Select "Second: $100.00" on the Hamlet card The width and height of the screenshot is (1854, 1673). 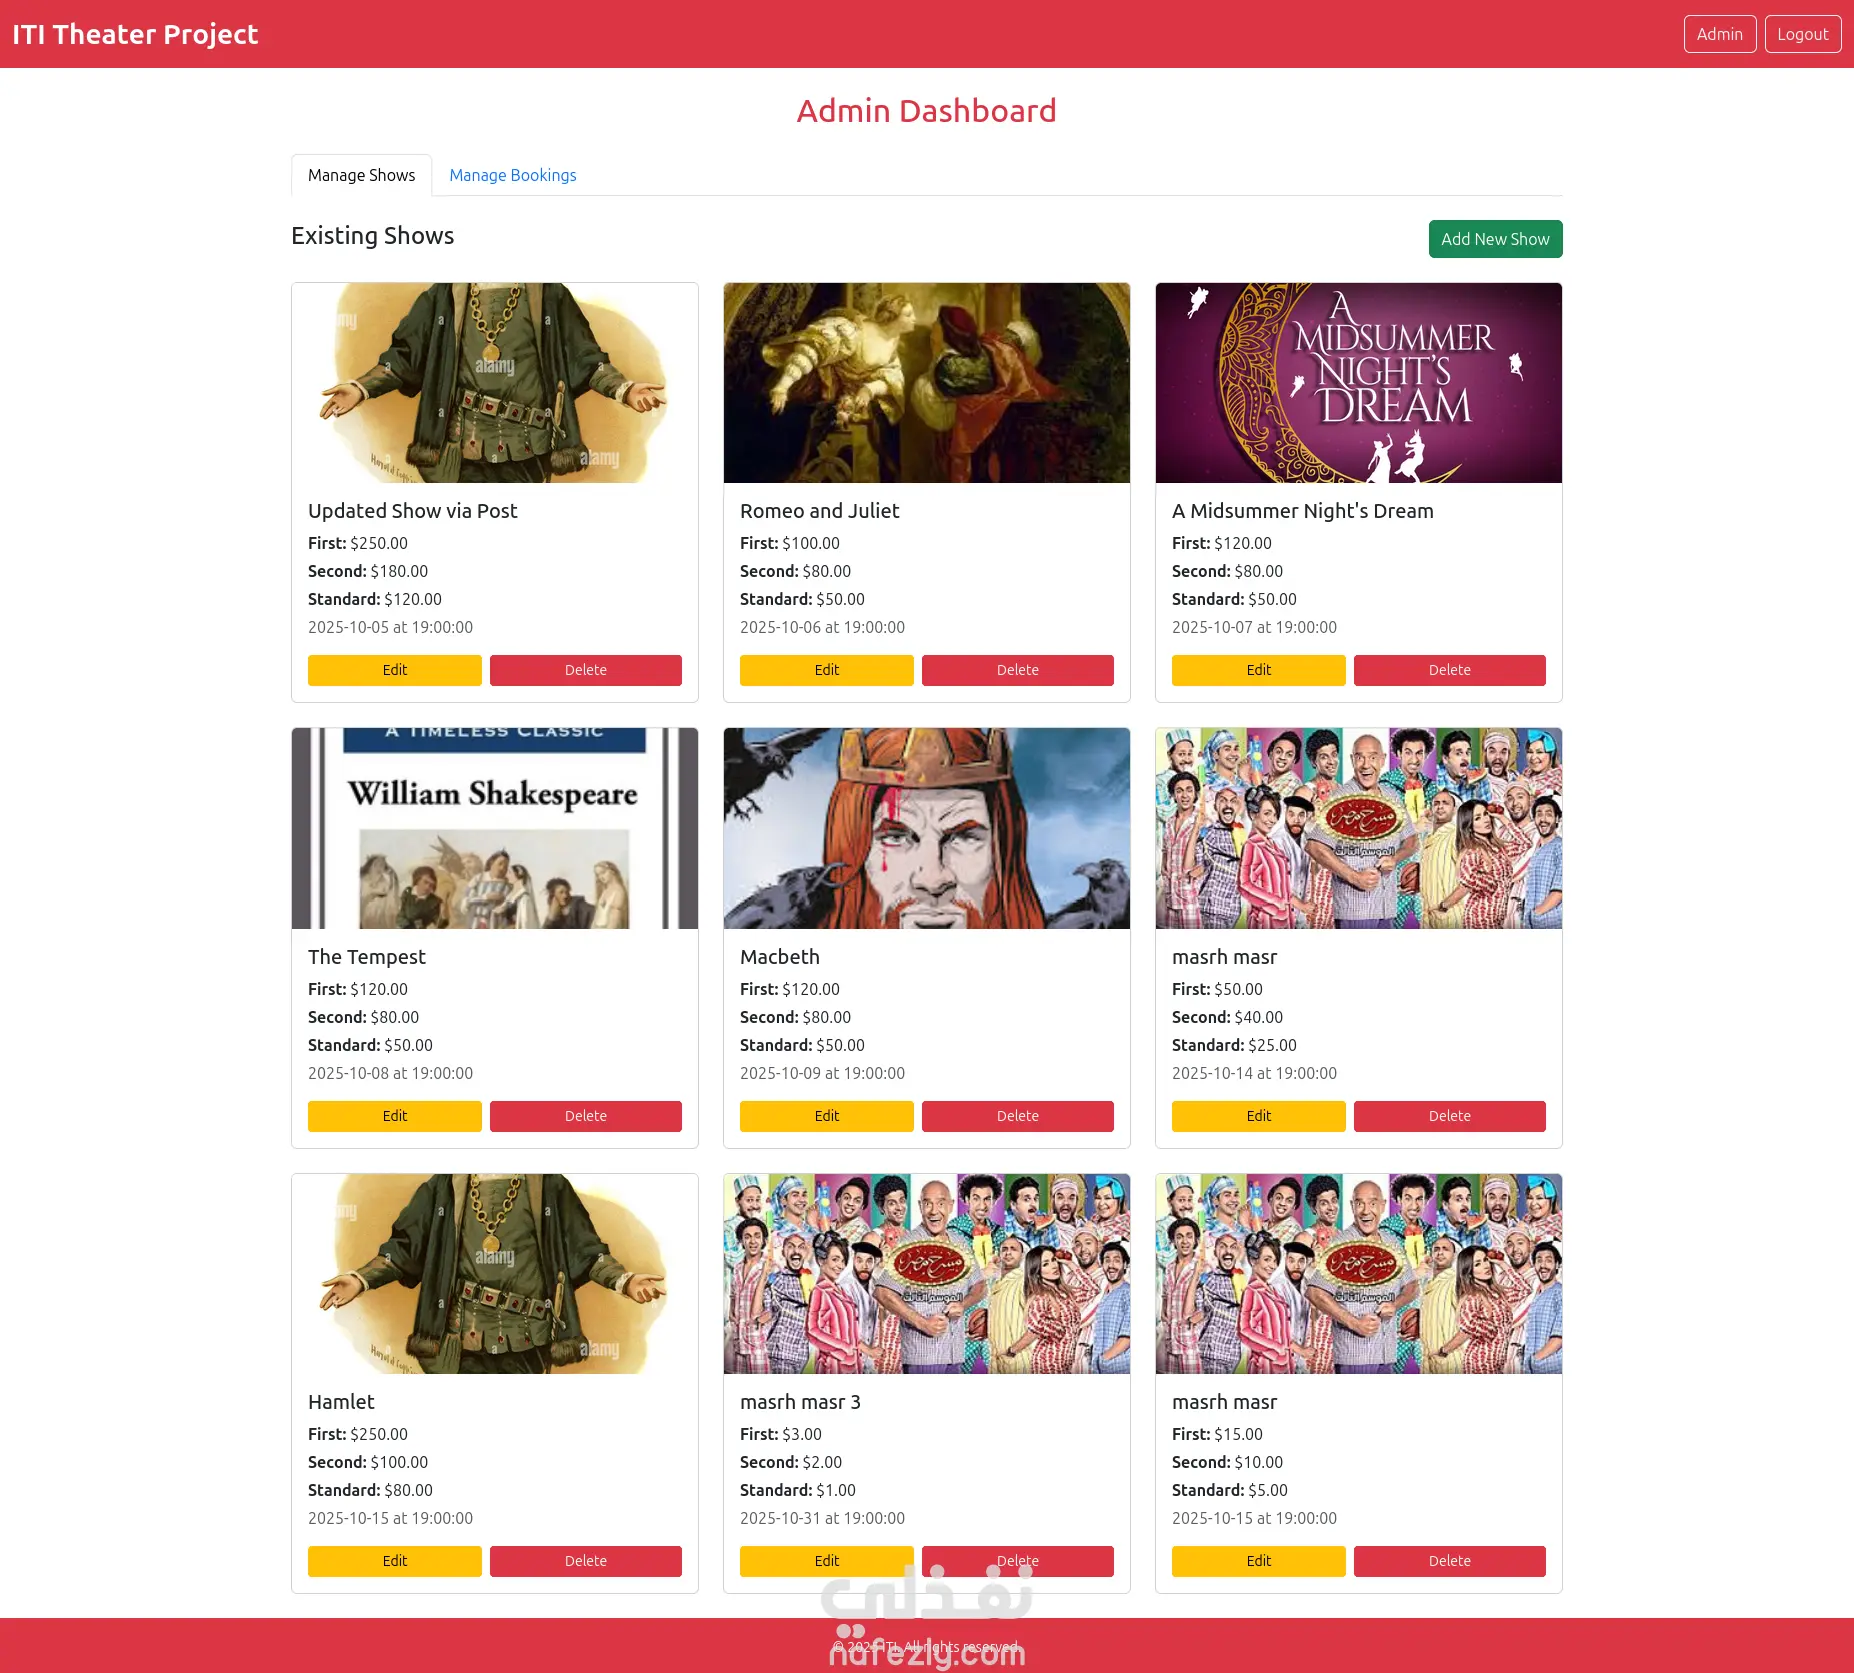point(368,1462)
